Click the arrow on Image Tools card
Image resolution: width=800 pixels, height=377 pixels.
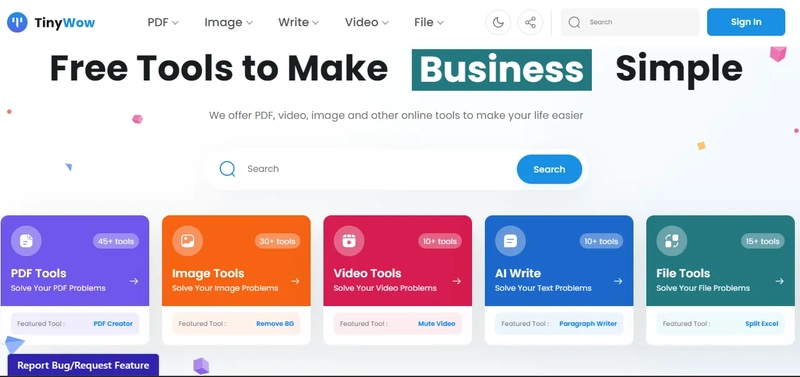295,281
